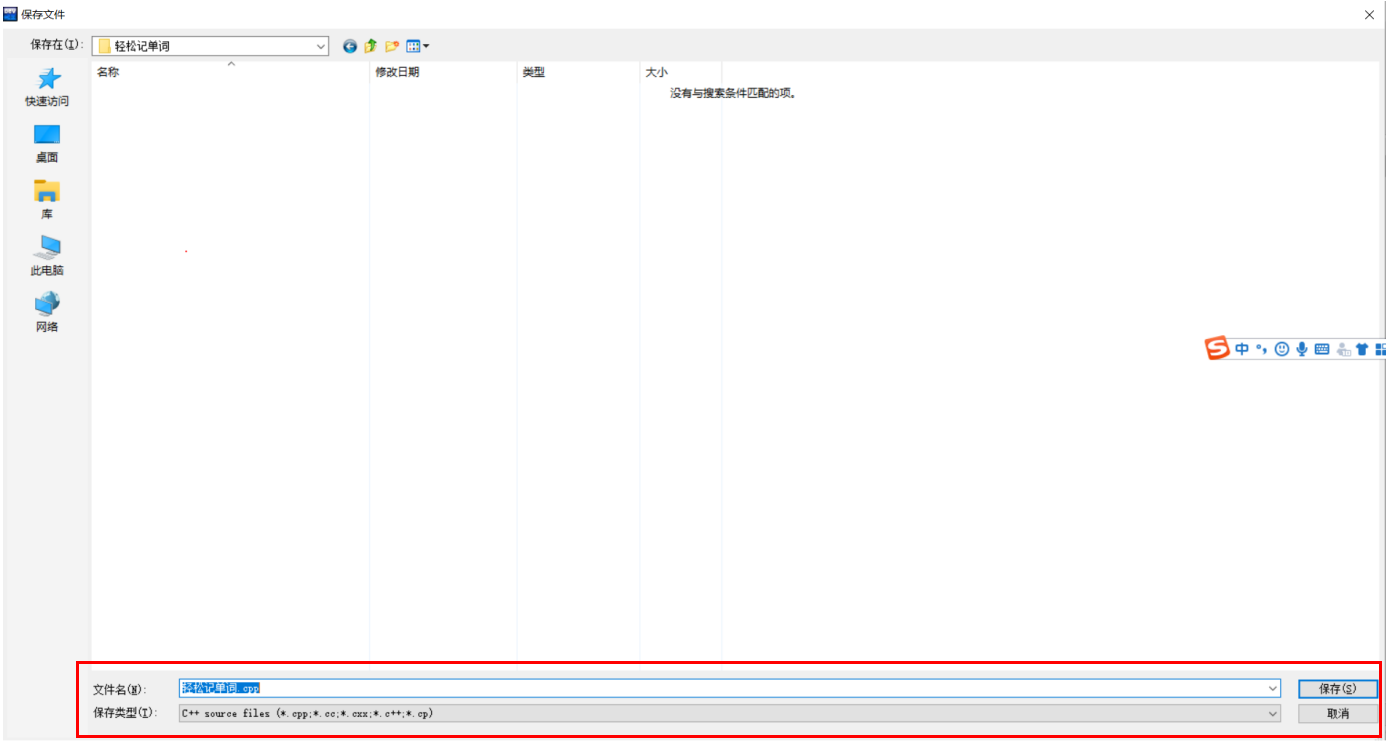Open 网络 in the places bar
The width and height of the screenshot is (1386, 745).
pyautogui.click(x=47, y=312)
